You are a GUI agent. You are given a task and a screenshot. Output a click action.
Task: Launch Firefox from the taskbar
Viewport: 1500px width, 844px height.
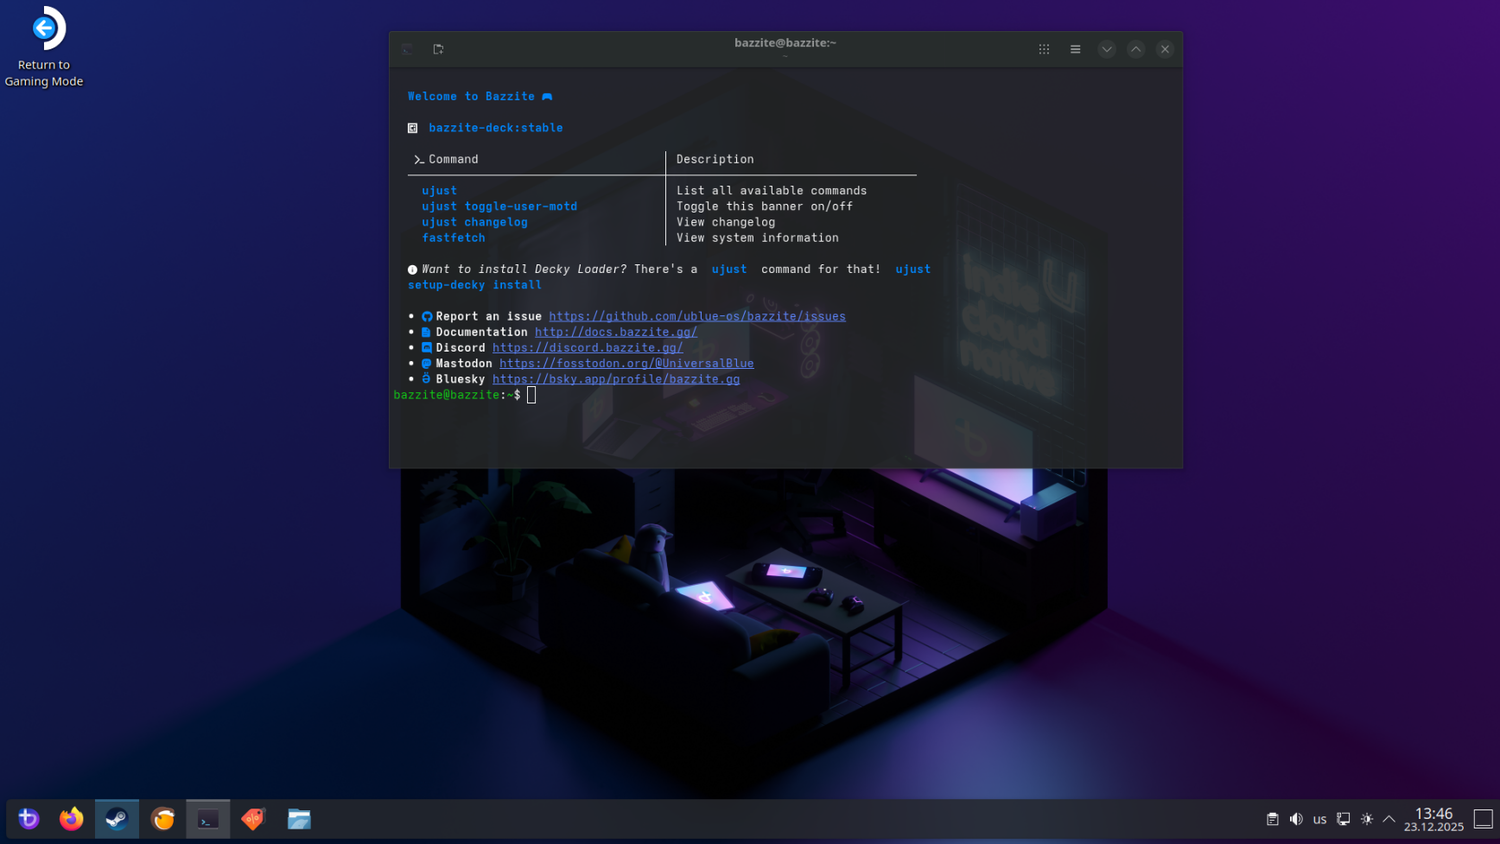[71, 819]
